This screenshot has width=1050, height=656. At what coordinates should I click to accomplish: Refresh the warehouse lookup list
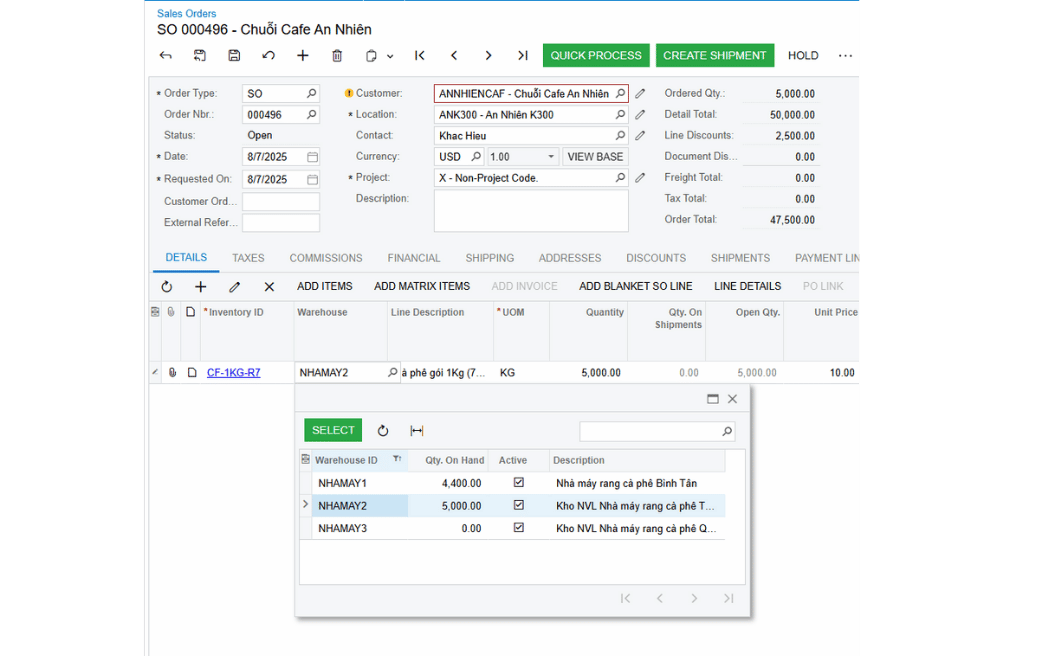tap(383, 431)
